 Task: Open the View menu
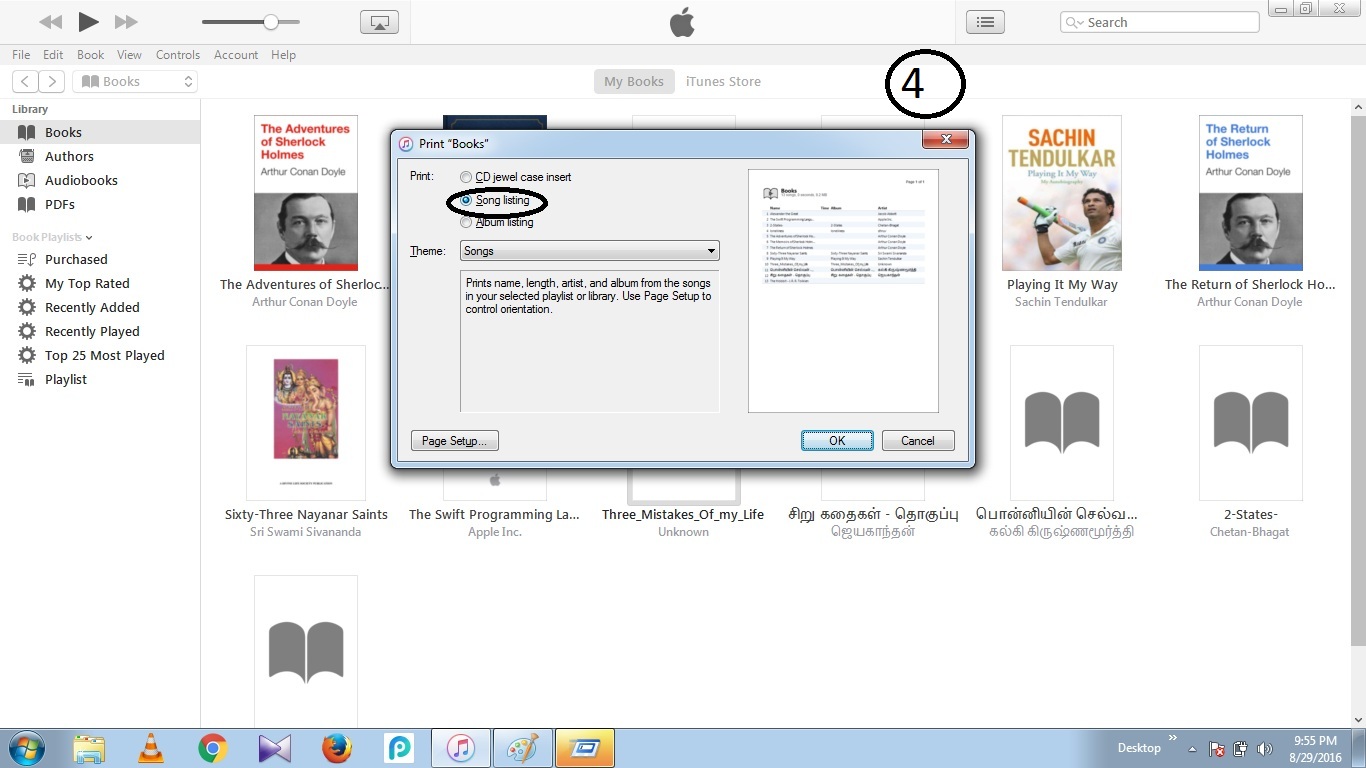point(129,55)
